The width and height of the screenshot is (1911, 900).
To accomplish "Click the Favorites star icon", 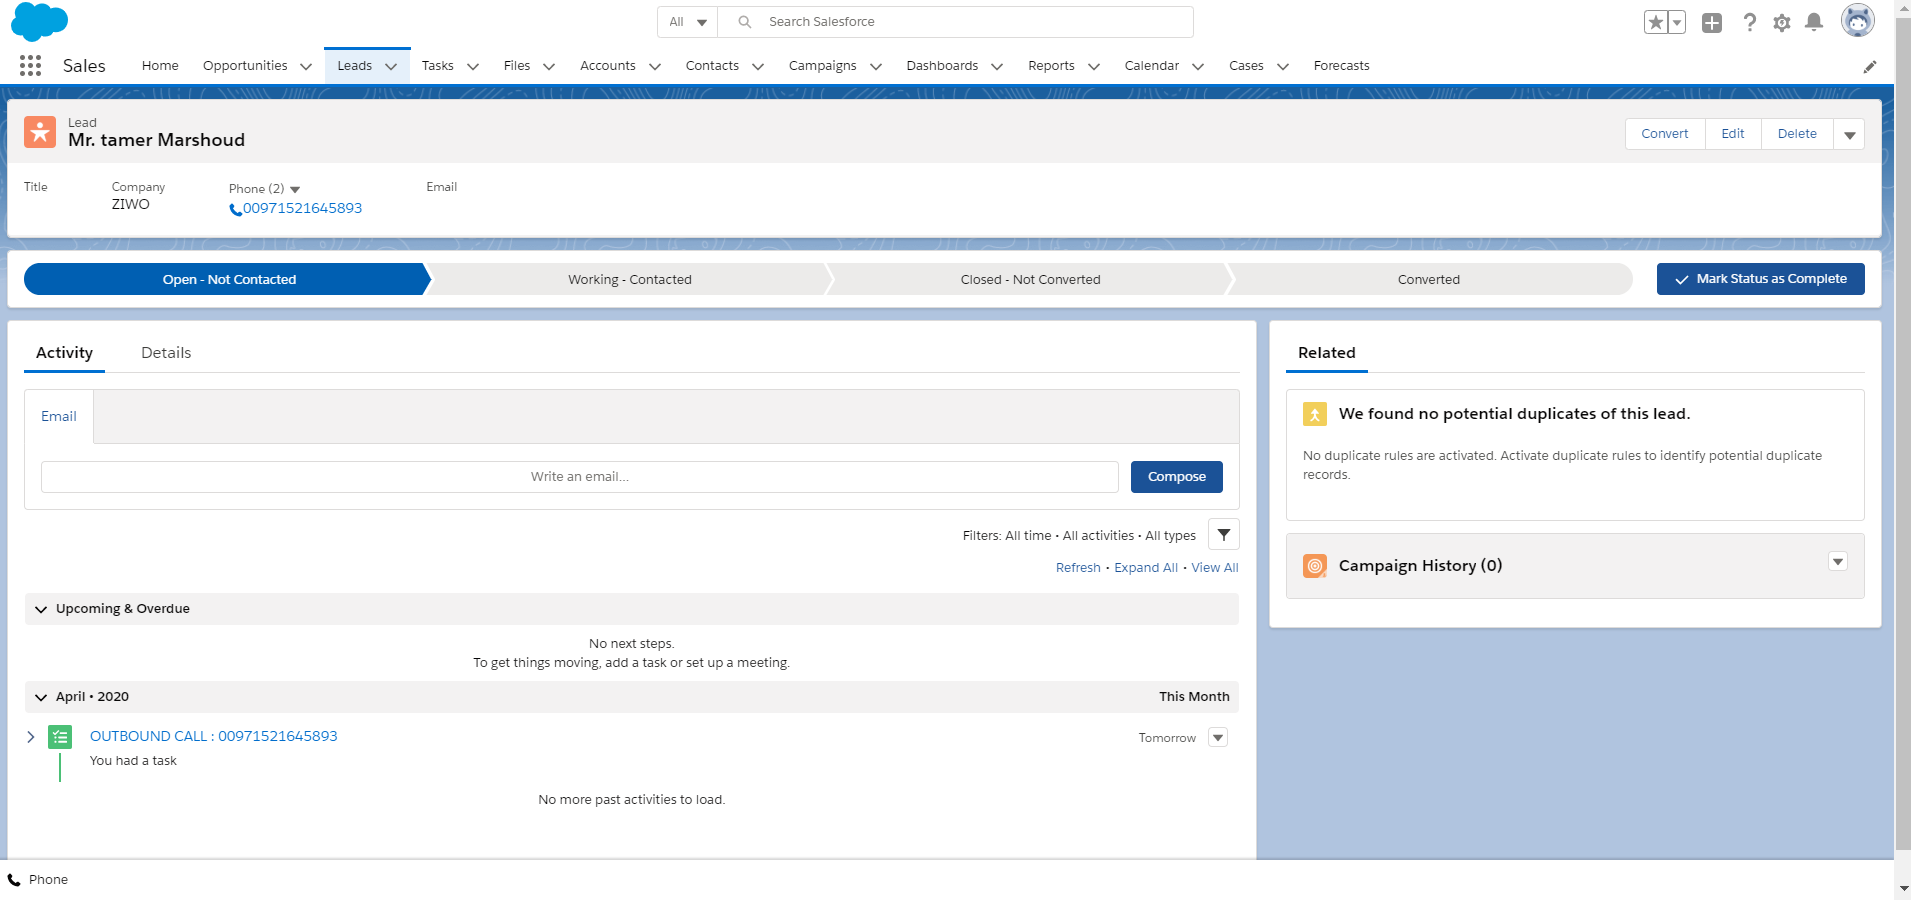I will point(1655,22).
